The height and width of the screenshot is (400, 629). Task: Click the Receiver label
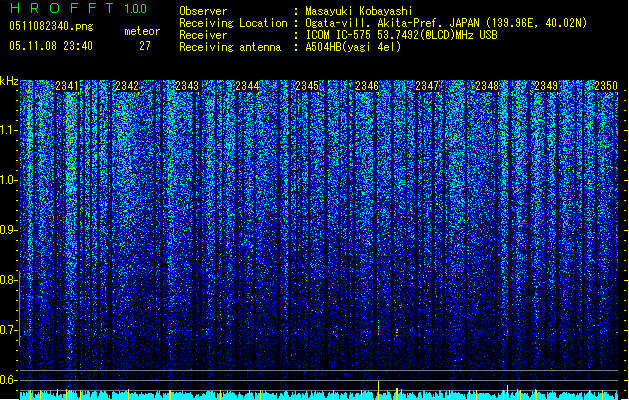pos(203,35)
